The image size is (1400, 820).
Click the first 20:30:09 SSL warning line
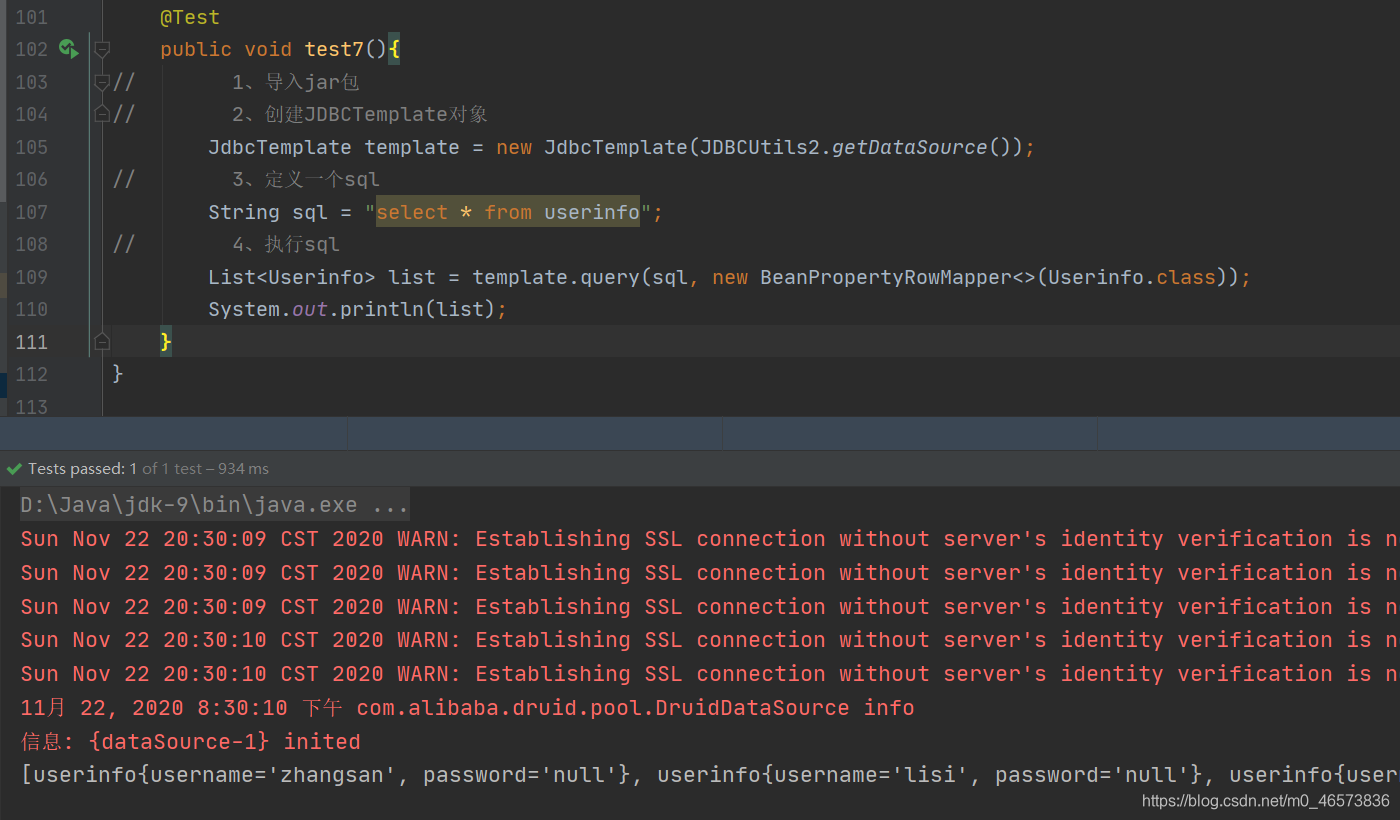710,539
